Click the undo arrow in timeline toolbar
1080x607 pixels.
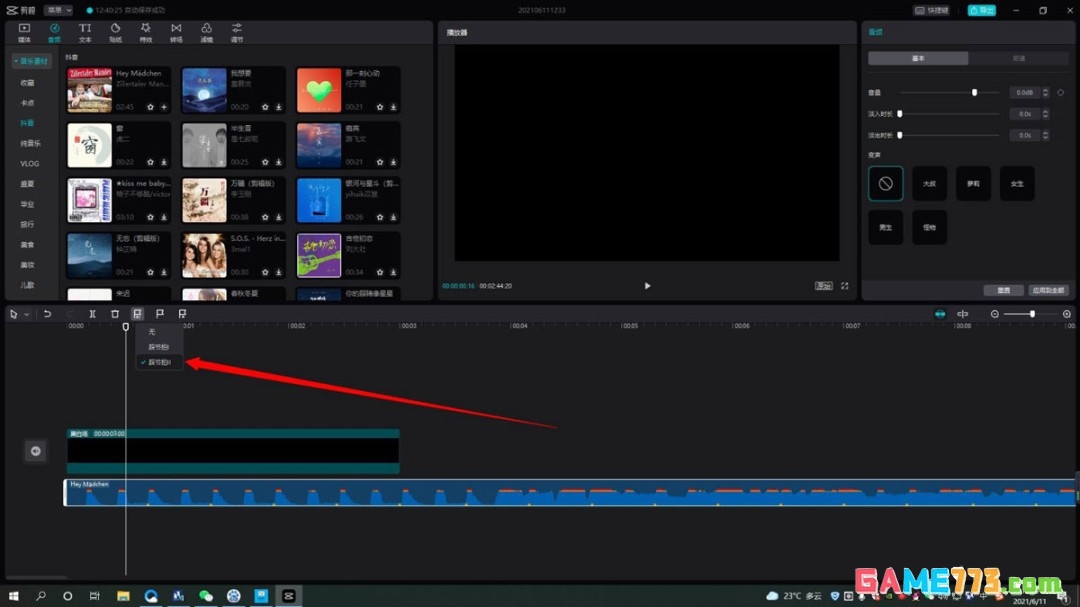48,314
